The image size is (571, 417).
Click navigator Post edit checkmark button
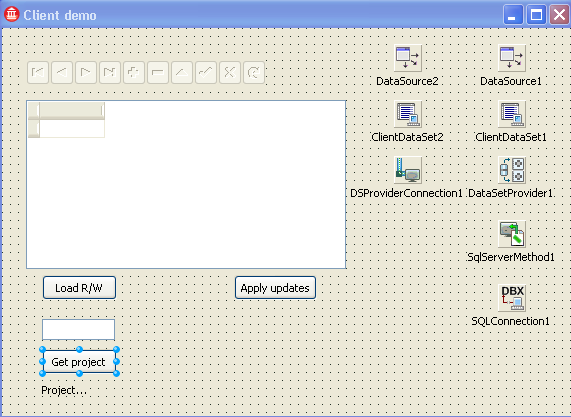[206, 72]
